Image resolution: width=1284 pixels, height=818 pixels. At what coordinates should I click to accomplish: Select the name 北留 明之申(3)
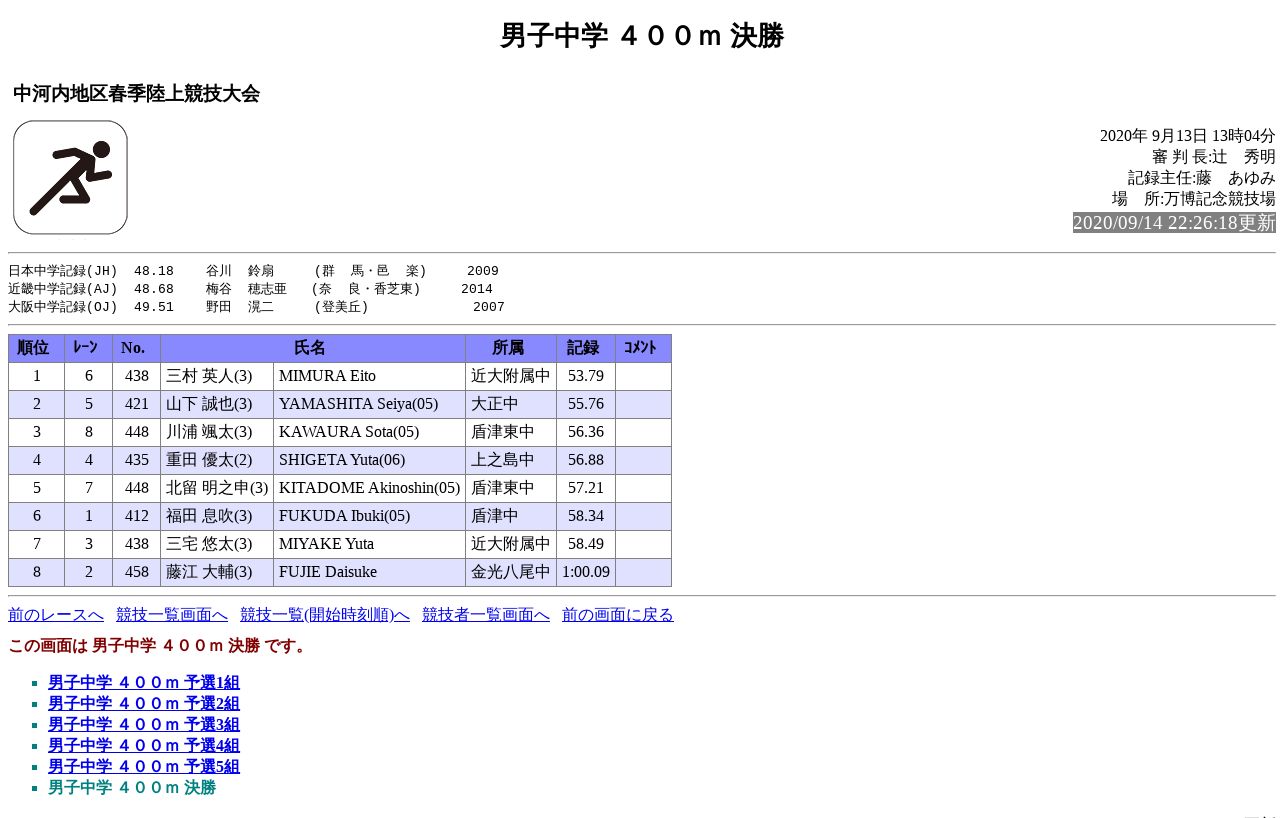coord(217,488)
